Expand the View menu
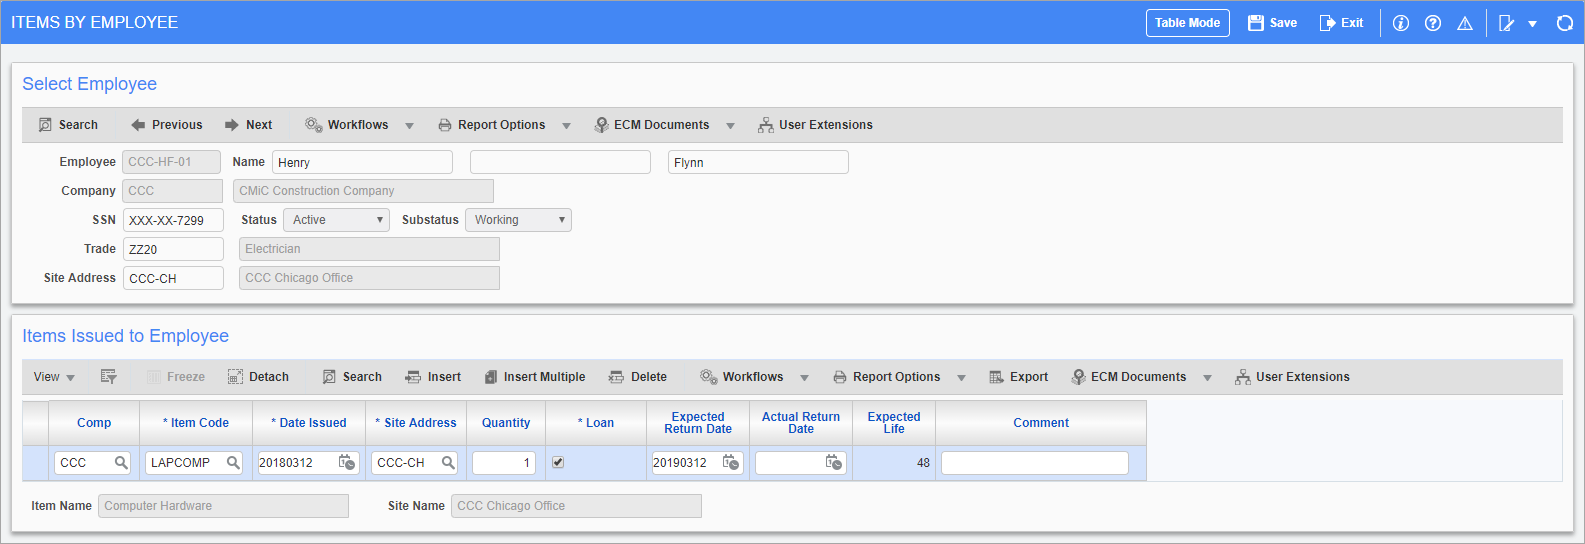The height and width of the screenshot is (544, 1585). pyautogui.click(x=54, y=377)
